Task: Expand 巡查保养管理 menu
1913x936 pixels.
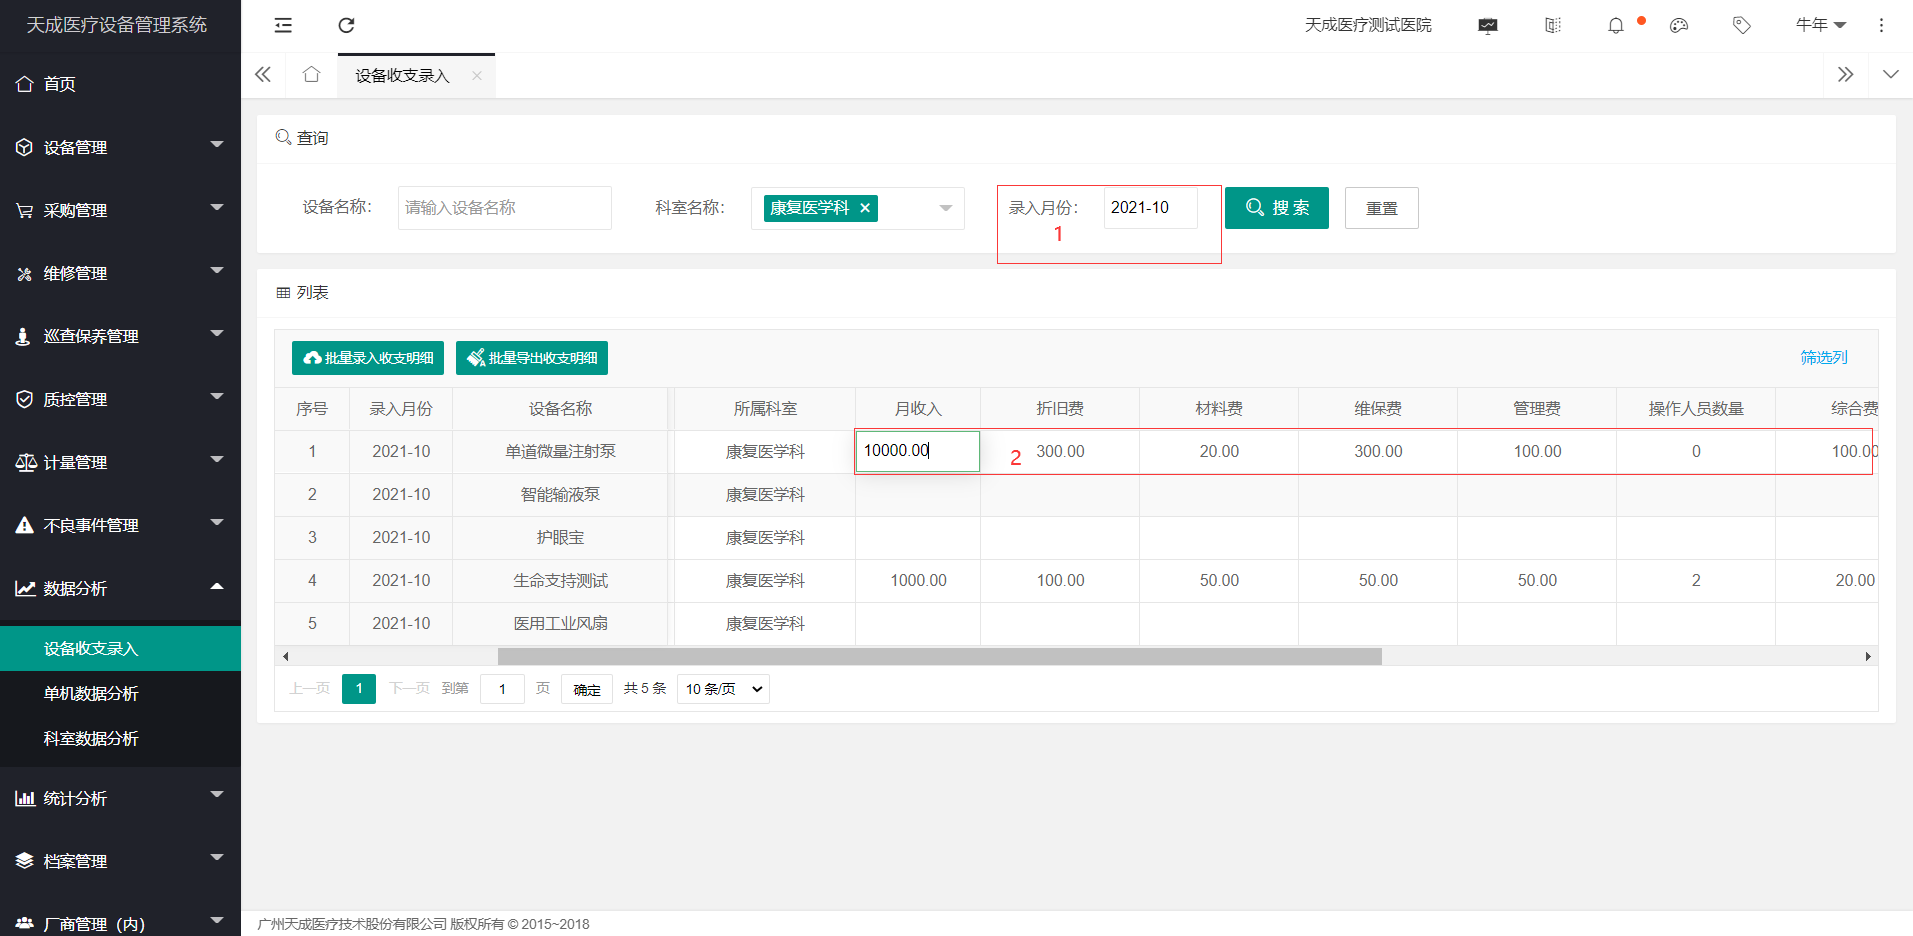Action: point(120,336)
